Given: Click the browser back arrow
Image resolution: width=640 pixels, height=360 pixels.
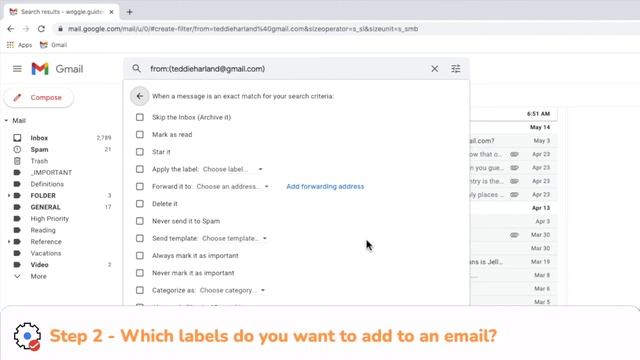Looking at the screenshot, I should pyautogui.click(x=11, y=29).
